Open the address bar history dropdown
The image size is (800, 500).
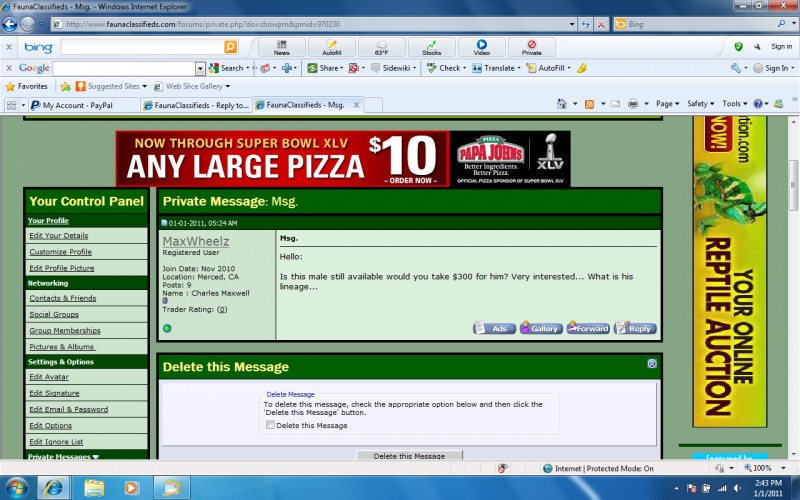[572, 24]
